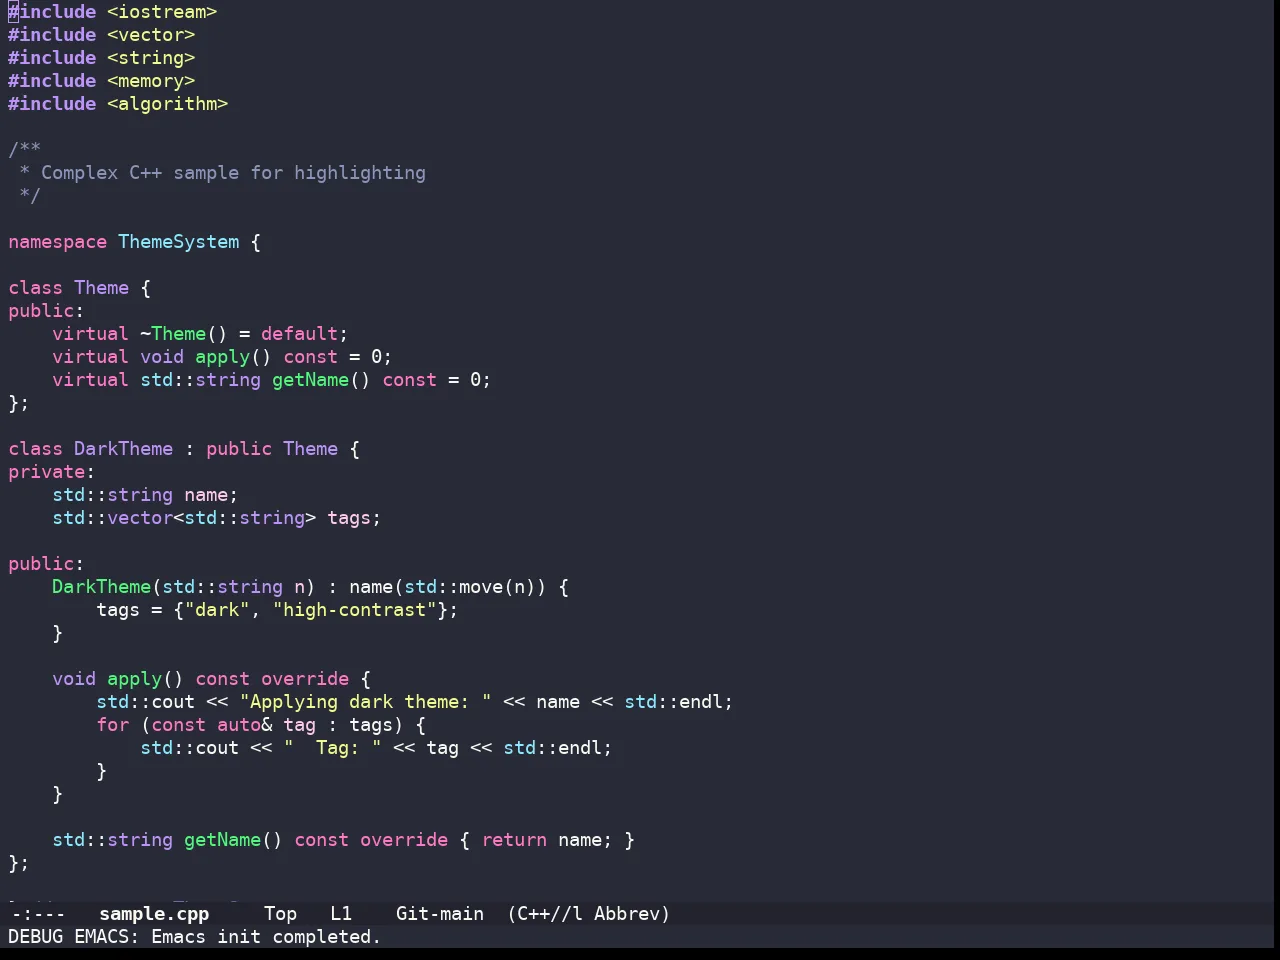
Task: Click 'getName' in the virtual std::string line
Action: (310, 380)
